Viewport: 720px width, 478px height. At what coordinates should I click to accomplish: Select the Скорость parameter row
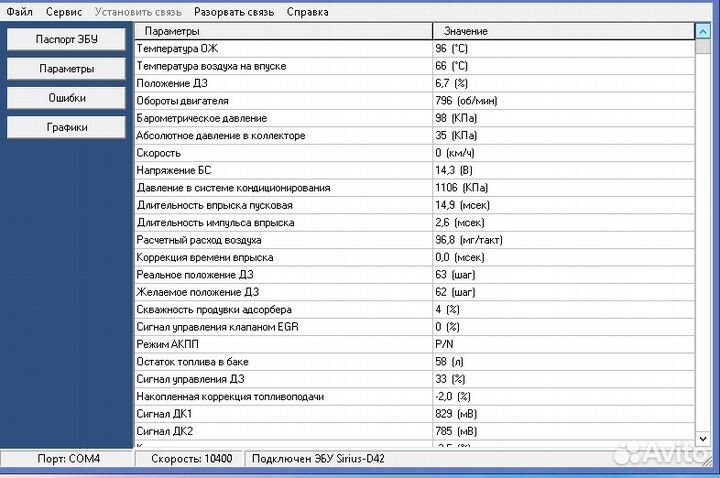pyautogui.click(x=415, y=153)
